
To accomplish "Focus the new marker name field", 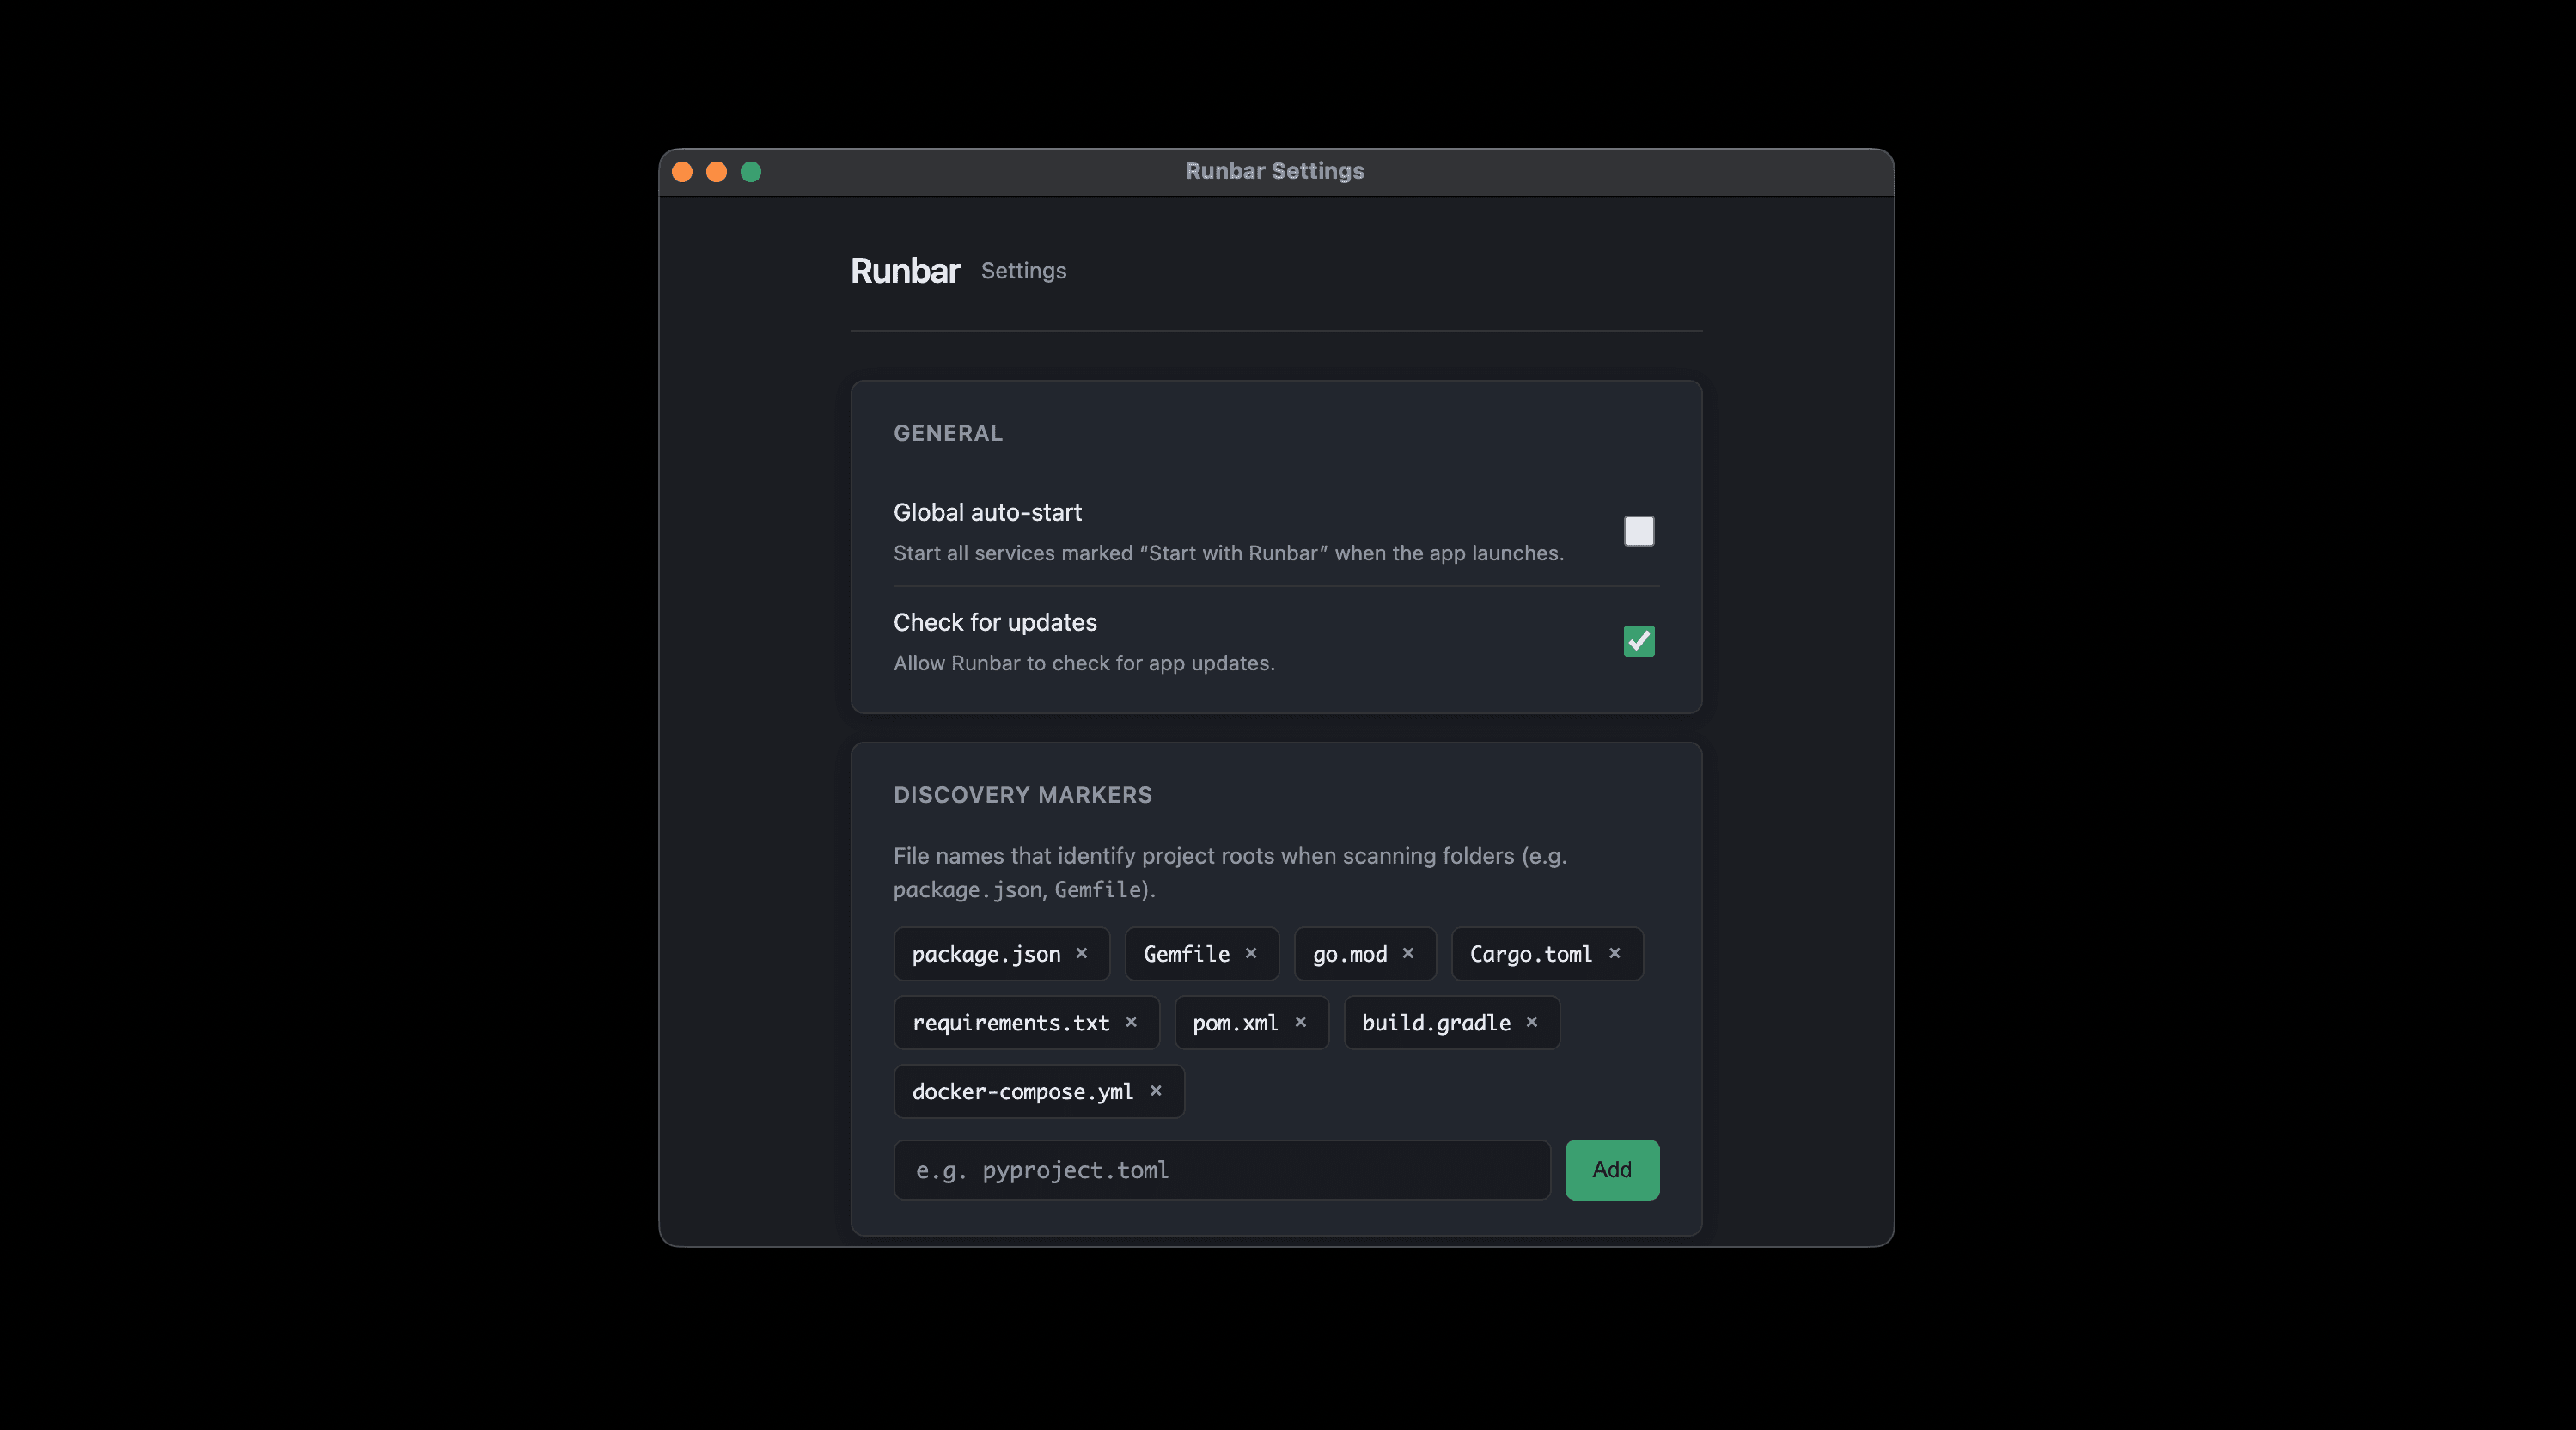I will click(x=1221, y=1170).
